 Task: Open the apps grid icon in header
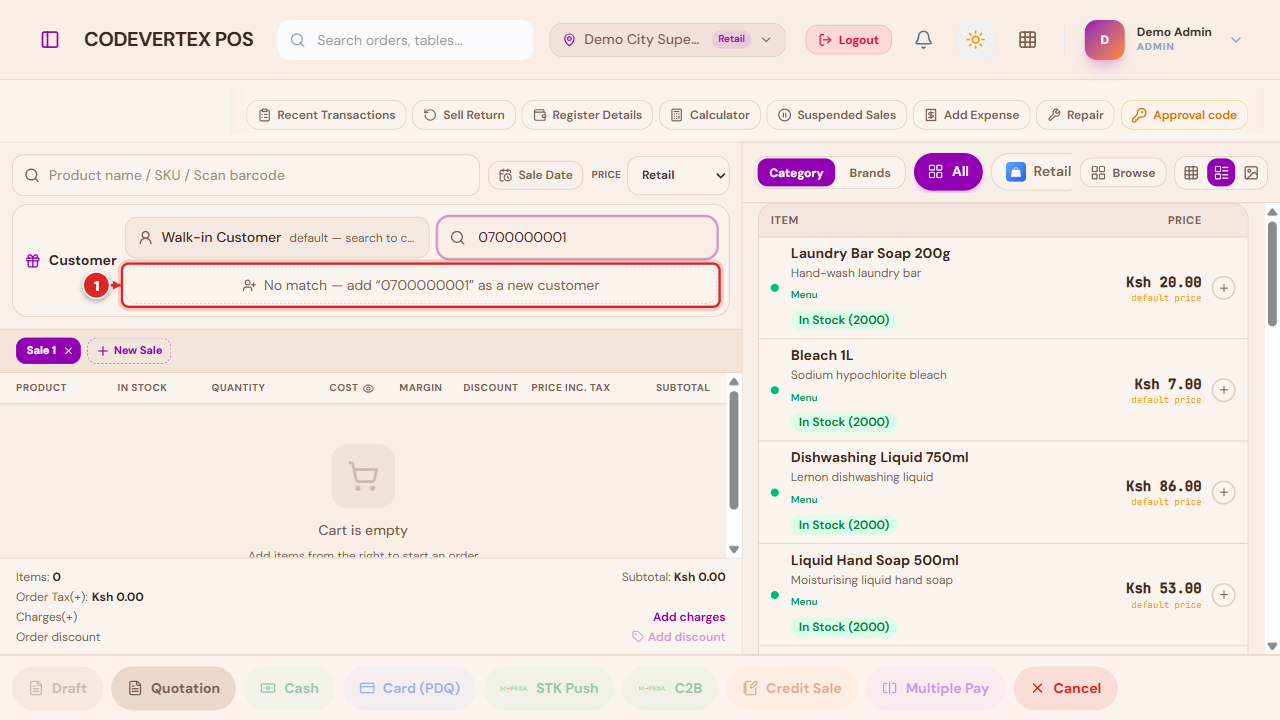click(x=1027, y=40)
